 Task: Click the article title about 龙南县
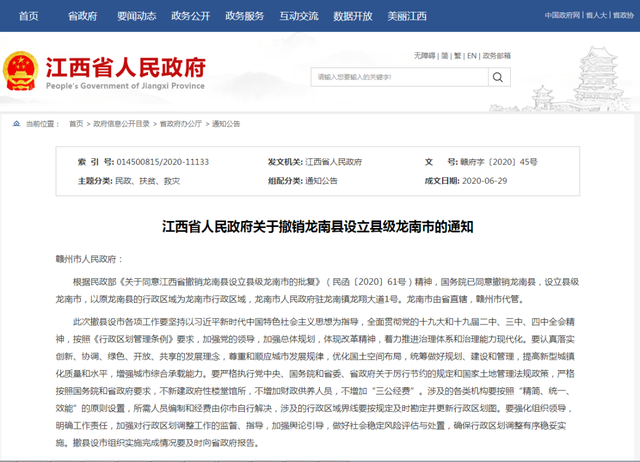318,227
